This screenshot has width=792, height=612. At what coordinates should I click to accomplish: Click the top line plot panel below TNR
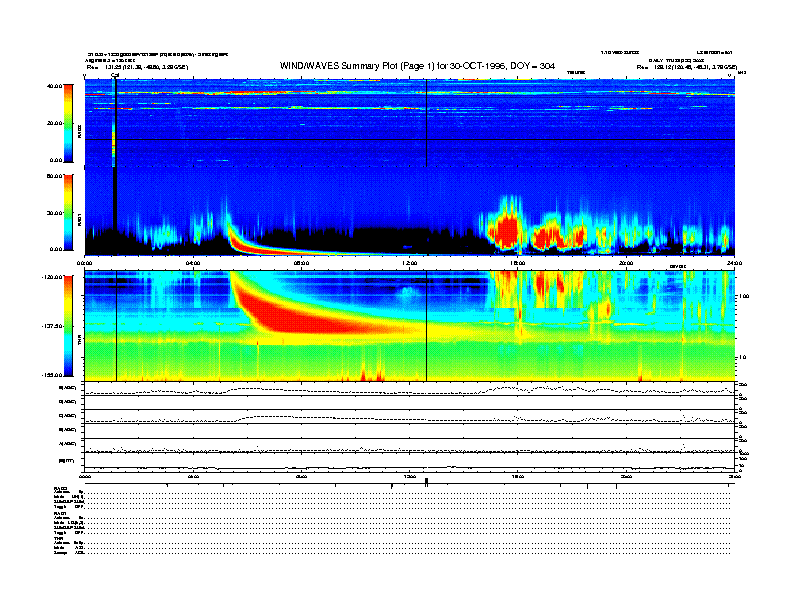tap(410, 390)
